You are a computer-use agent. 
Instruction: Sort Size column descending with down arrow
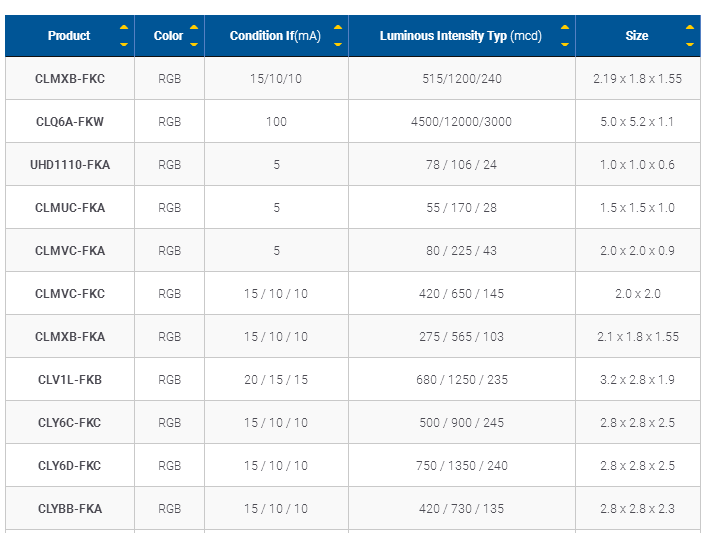690,44
